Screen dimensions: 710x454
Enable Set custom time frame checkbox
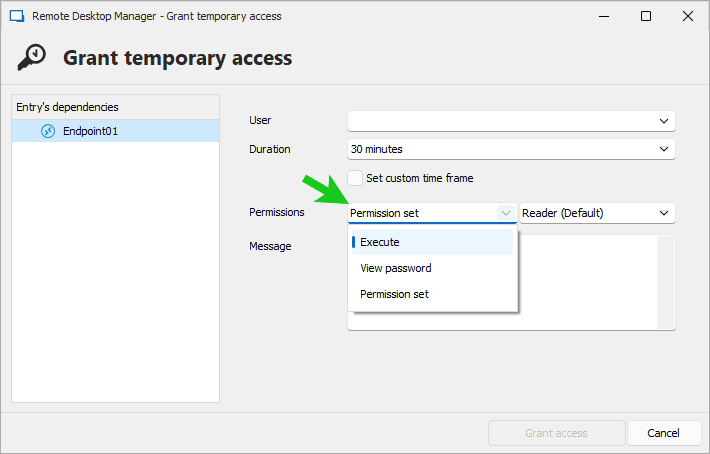point(355,178)
